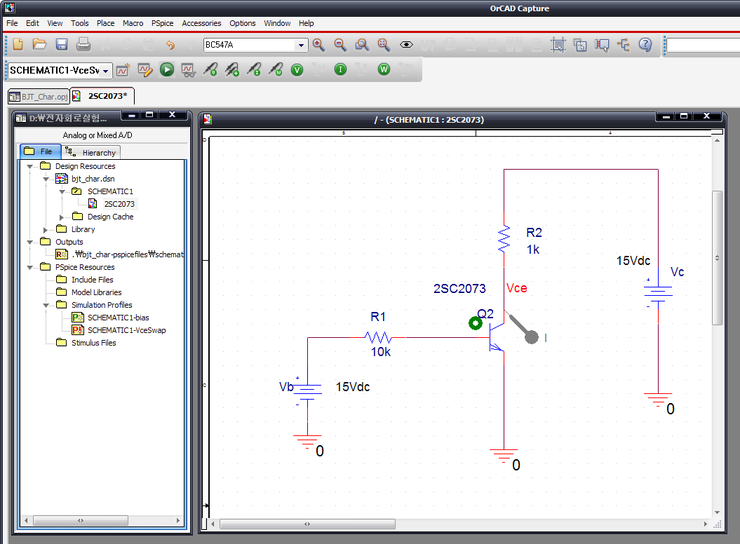Open the BC547A part dropdown arrow
The height and width of the screenshot is (544, 740).
tap(301, 45)
